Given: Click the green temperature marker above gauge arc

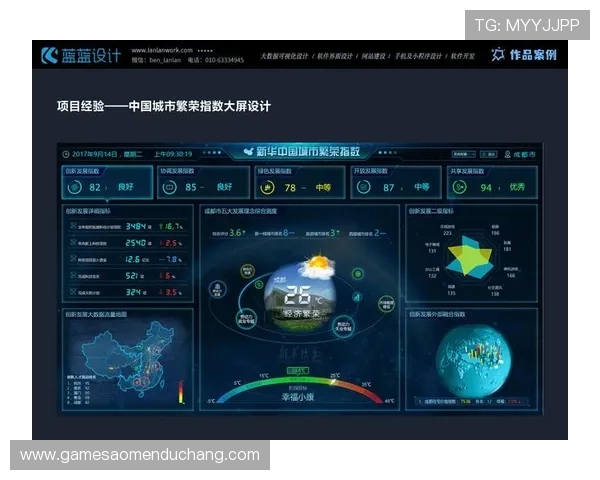Looking at the screenshot, I should (298, 371).
